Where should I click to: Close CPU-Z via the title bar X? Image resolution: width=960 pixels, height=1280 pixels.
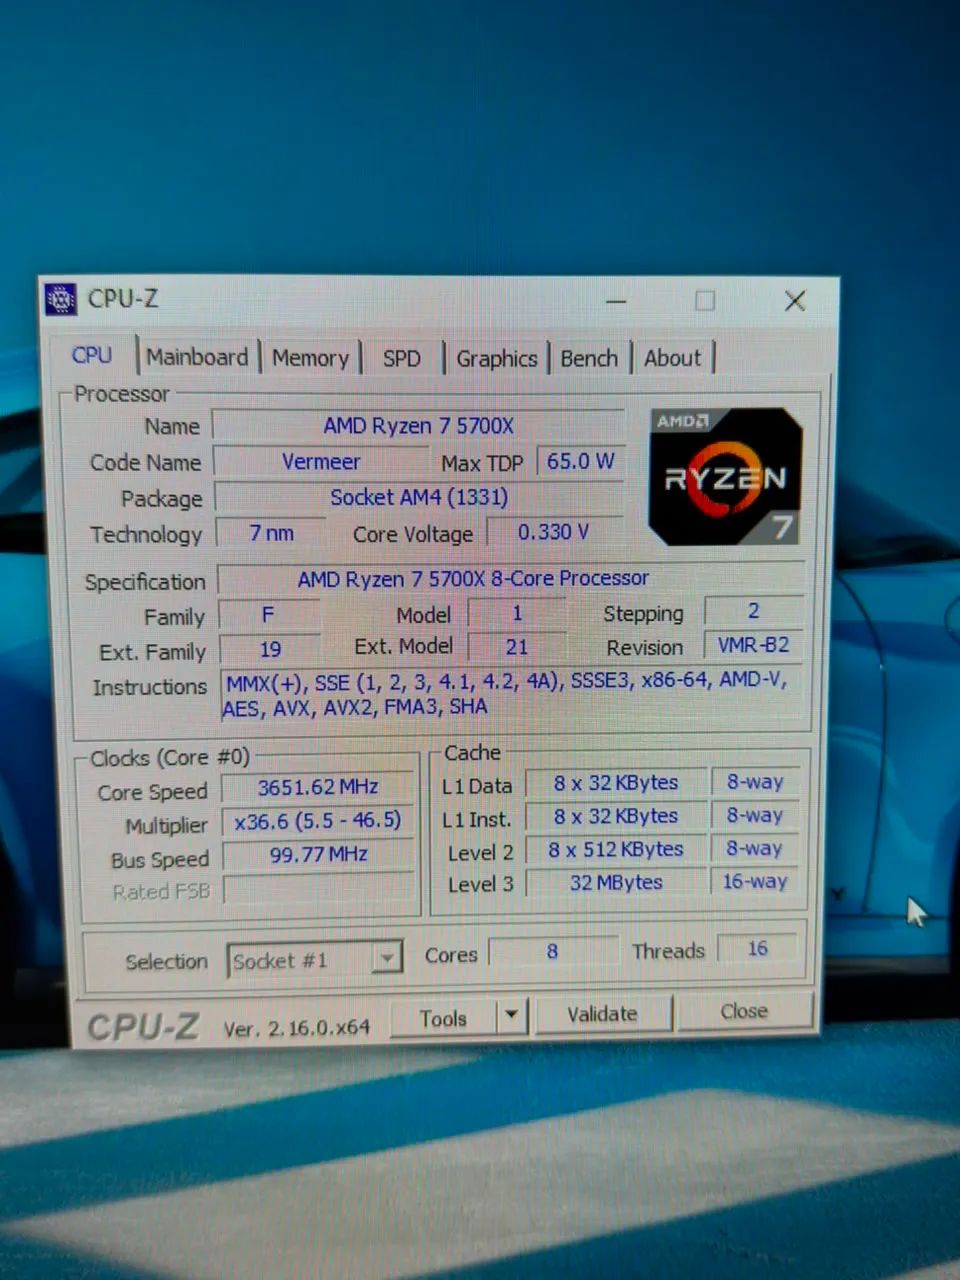click(795, 301)
